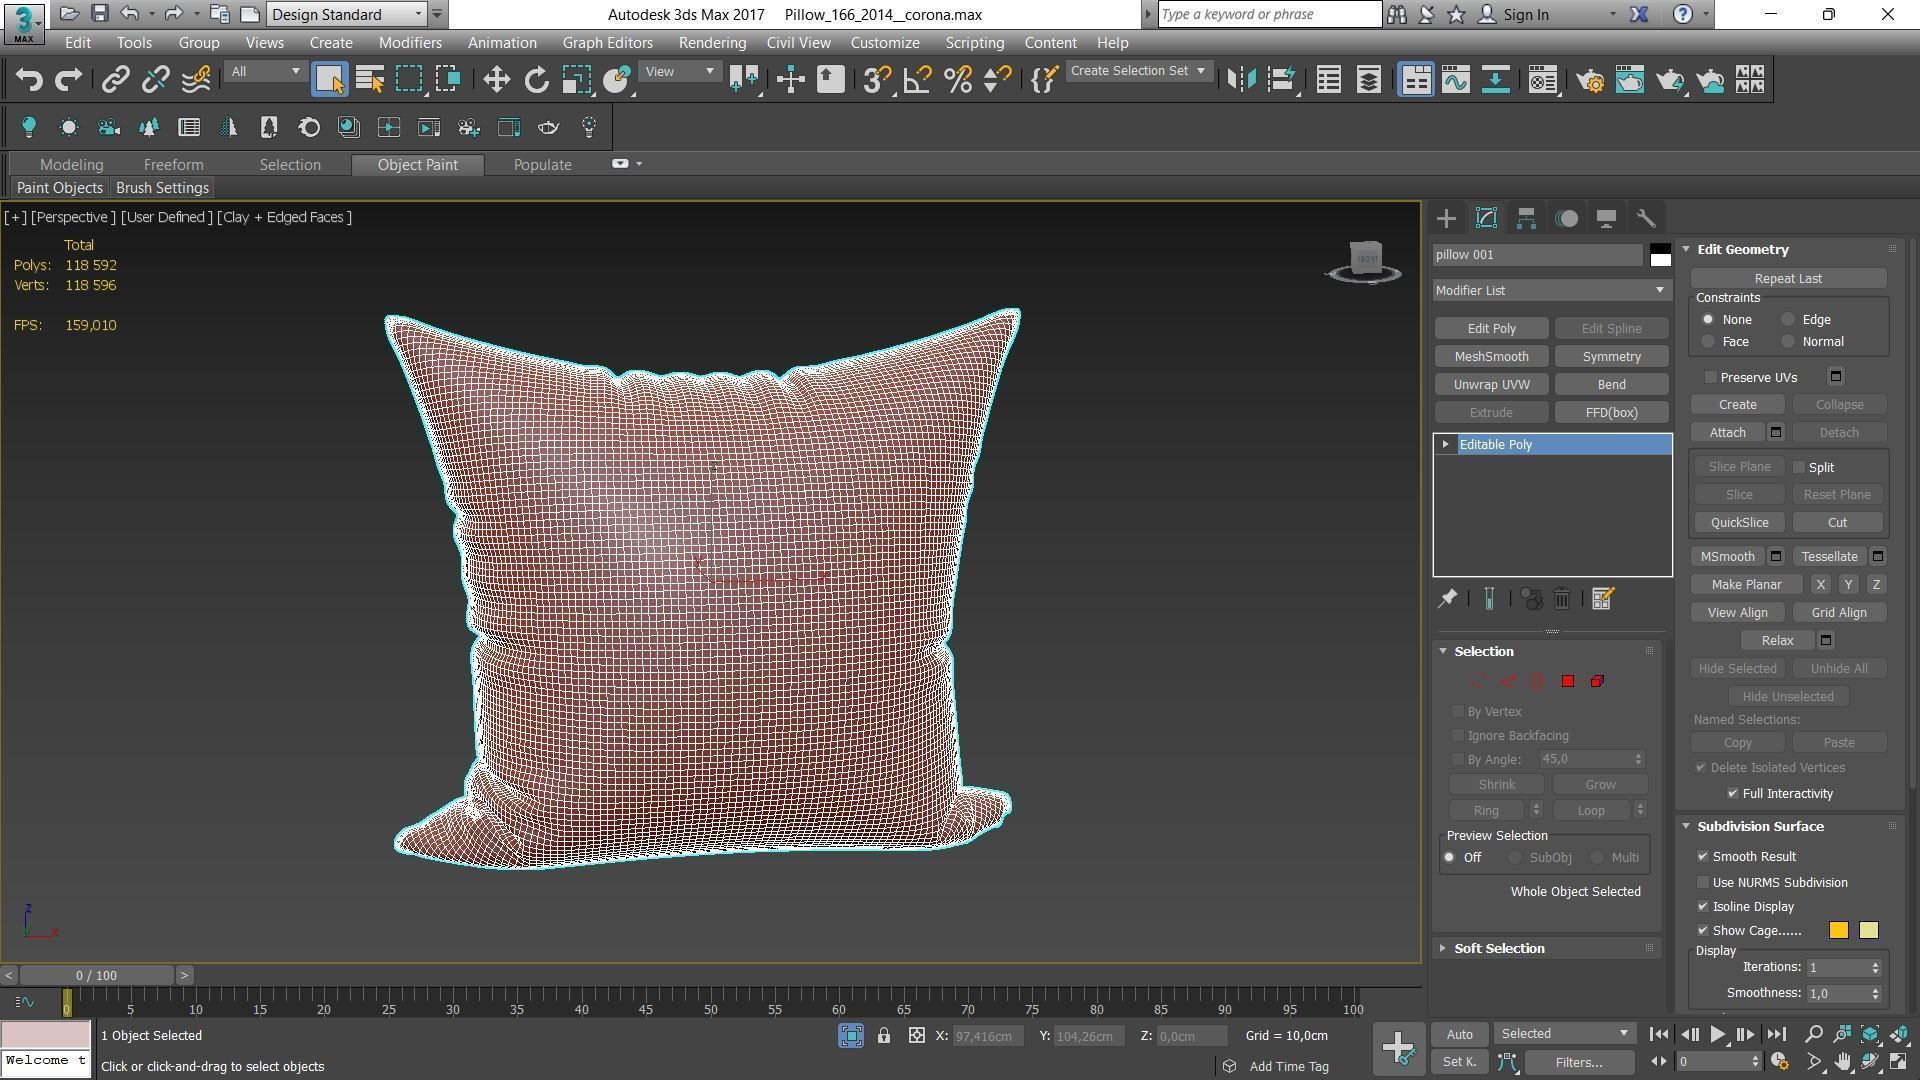The image size is (1920, 1080).
Task: Click the Undo arrow in main toolbar
Action: [x=29, y=80]
